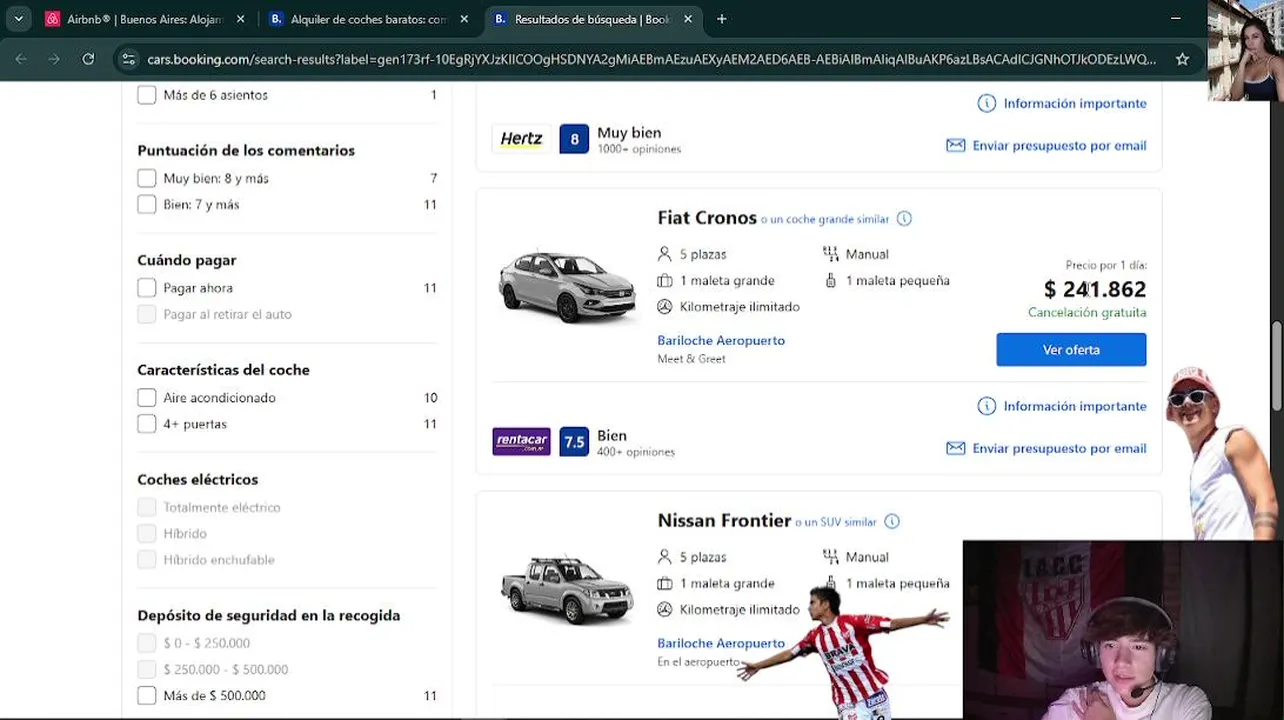Viewport: 1284px width, 720px height.
Task: Click the rentacar logo
Action: pyautogui.click(x=521, y=441)
